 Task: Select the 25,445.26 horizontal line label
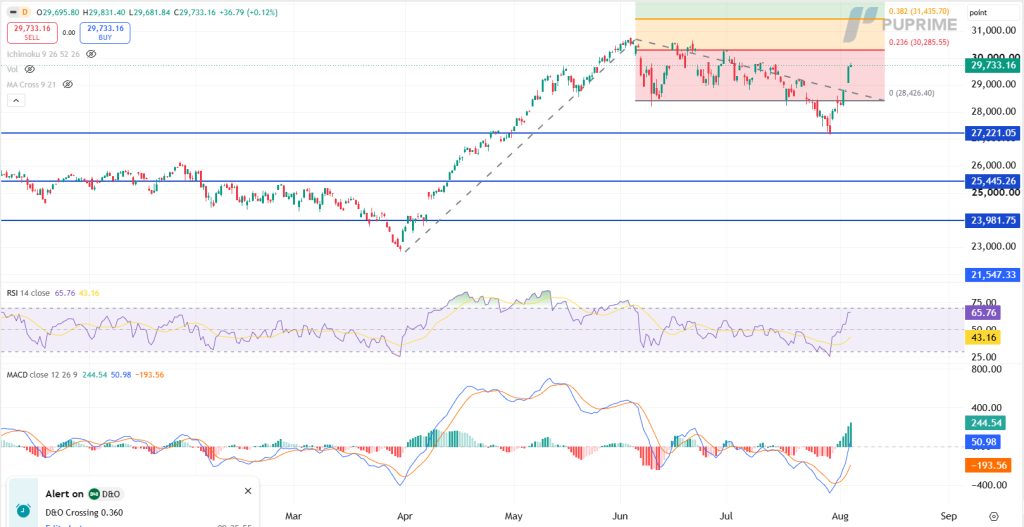coord(991,181)
